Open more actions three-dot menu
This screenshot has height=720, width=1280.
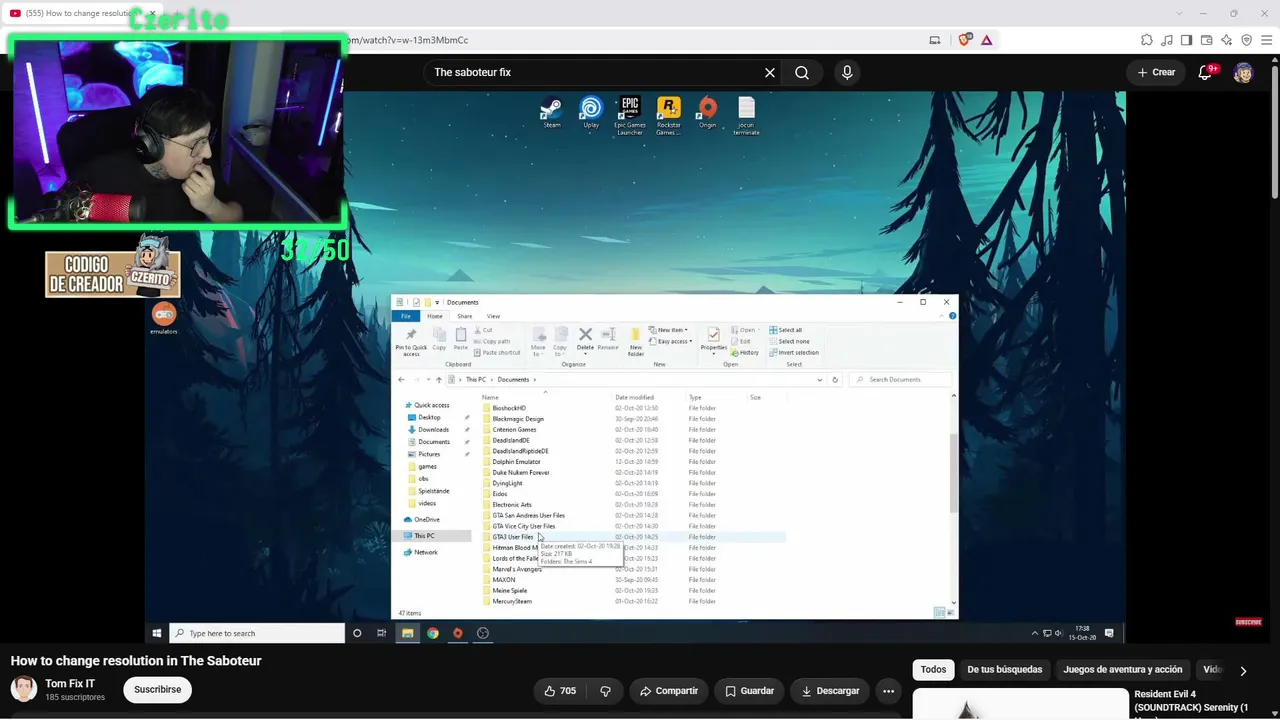pyautogui.click(x=888, y=691)
